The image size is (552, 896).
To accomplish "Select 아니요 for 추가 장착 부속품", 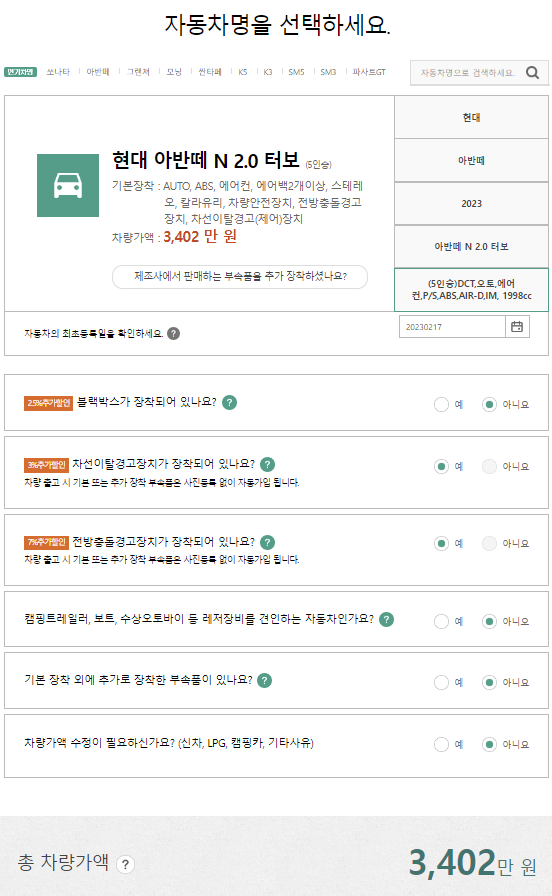I will click(489, 682).
